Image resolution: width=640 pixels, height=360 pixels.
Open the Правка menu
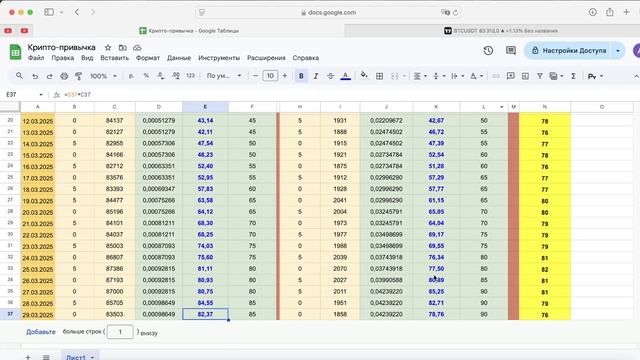(62, 58)
